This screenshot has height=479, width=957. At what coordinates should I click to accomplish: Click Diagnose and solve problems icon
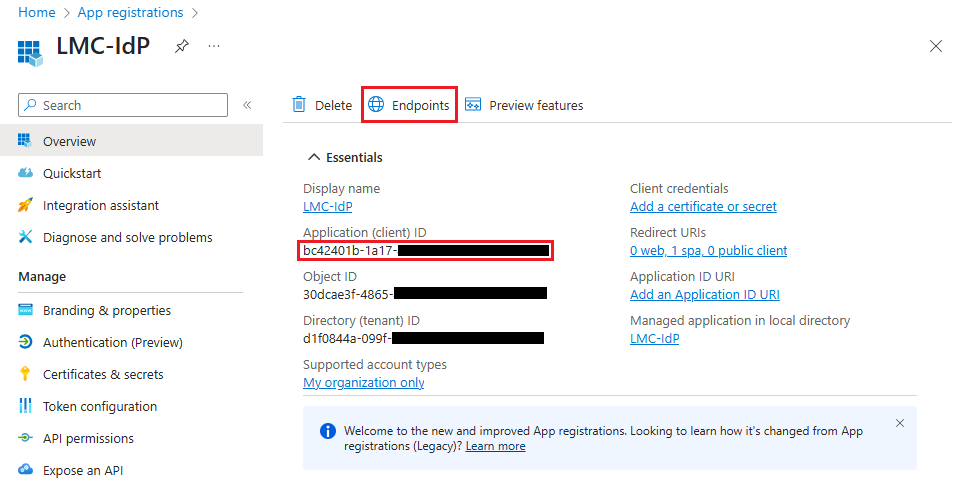[26, 237]
